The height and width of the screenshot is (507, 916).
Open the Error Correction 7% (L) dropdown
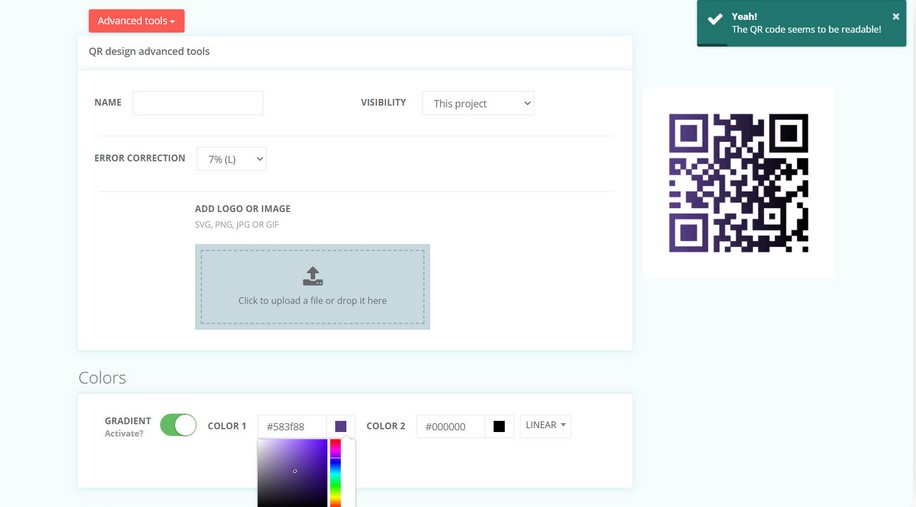click(x=231, y=159)
